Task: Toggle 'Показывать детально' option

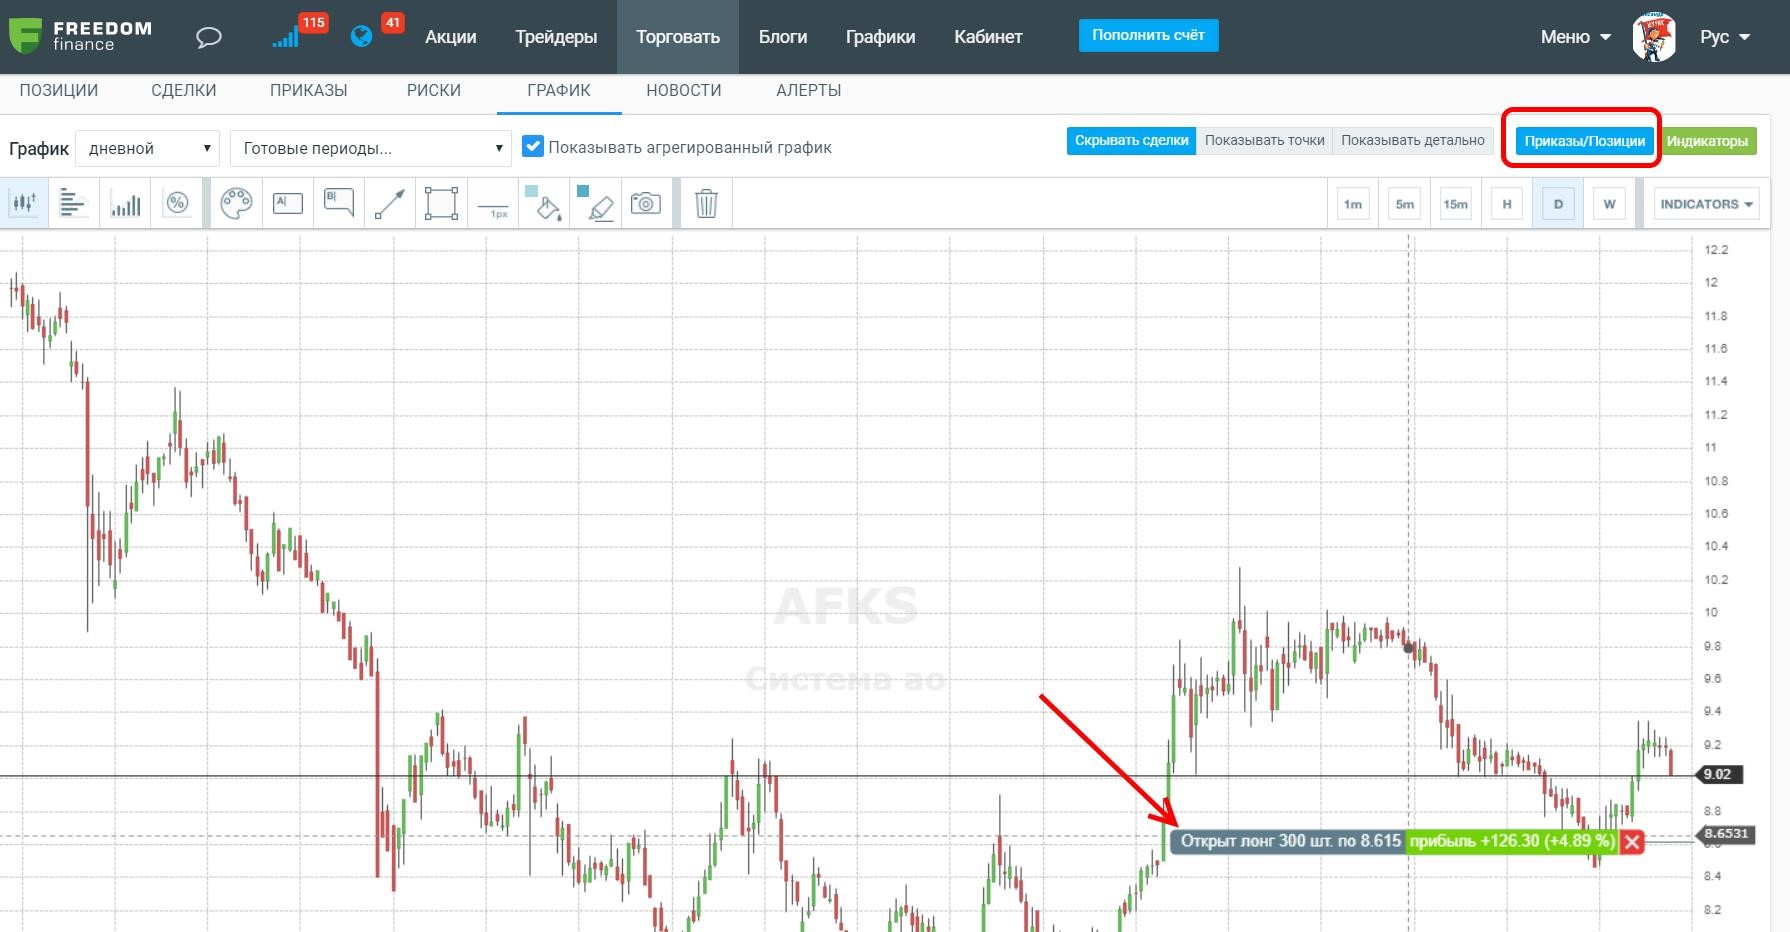Action: point(1412,141)
